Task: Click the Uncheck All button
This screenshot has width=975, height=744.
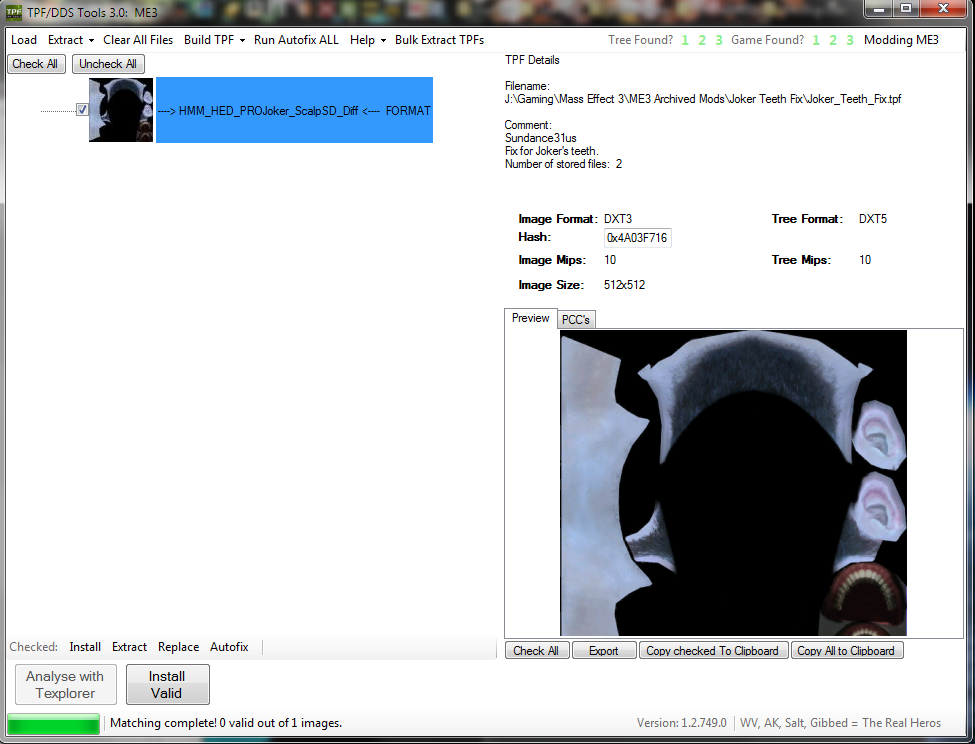Action: [108, 64]
